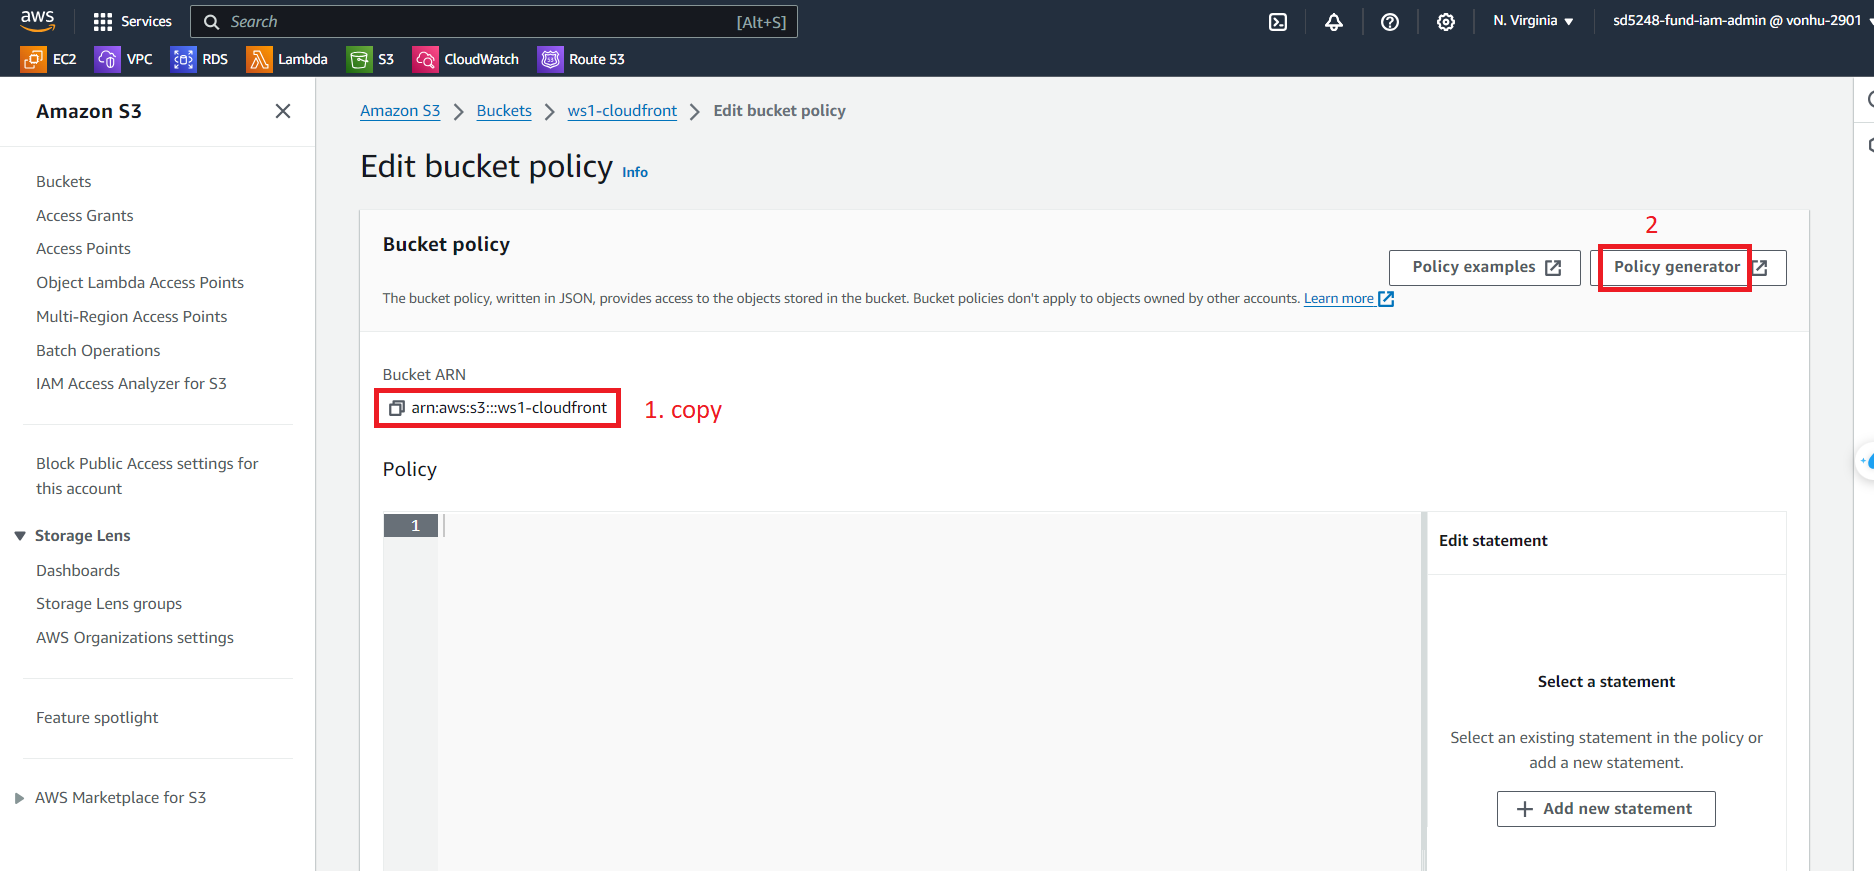Image resolution: width=1874 pixels, height=871 pixels.
Task: Open the CloudWatch service shortcut
Action: (x=466, y=59)
